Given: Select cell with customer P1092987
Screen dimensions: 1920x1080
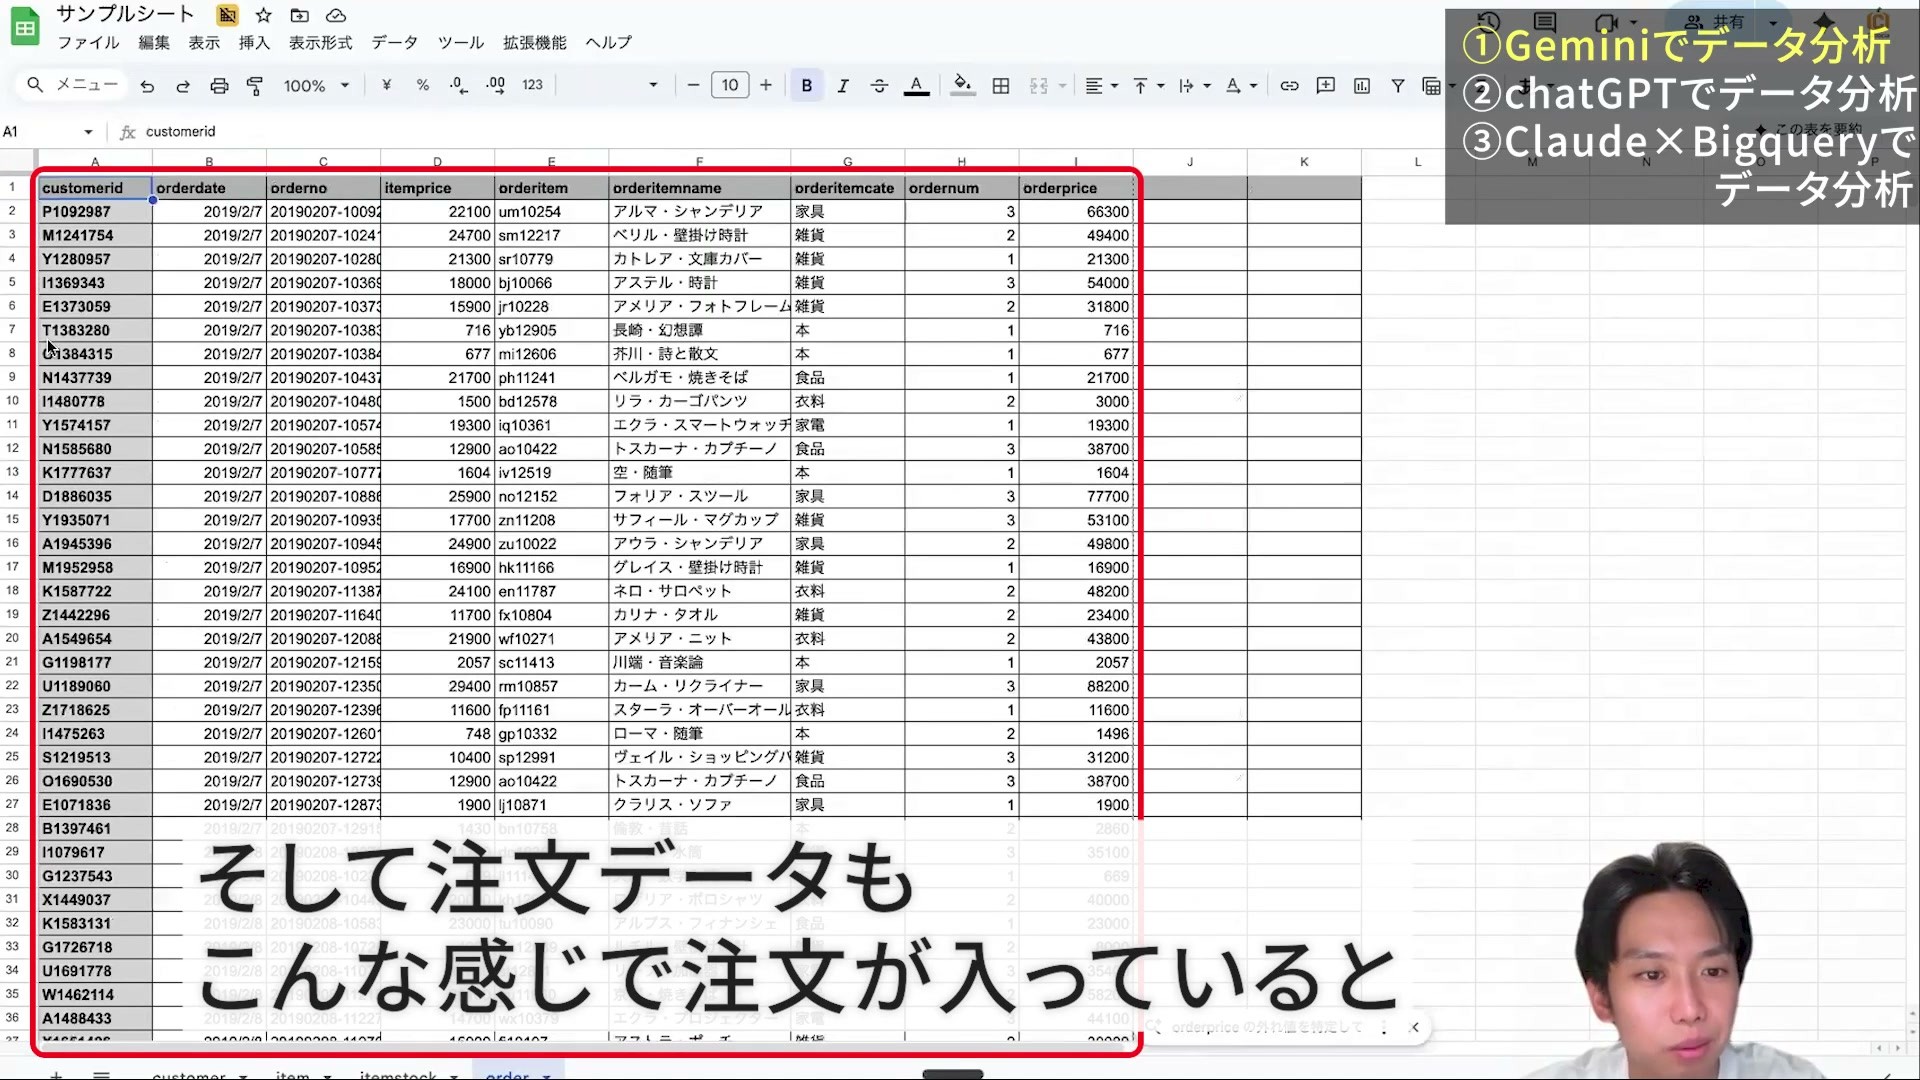Looking at the screenshot, I should pos(95,212).
